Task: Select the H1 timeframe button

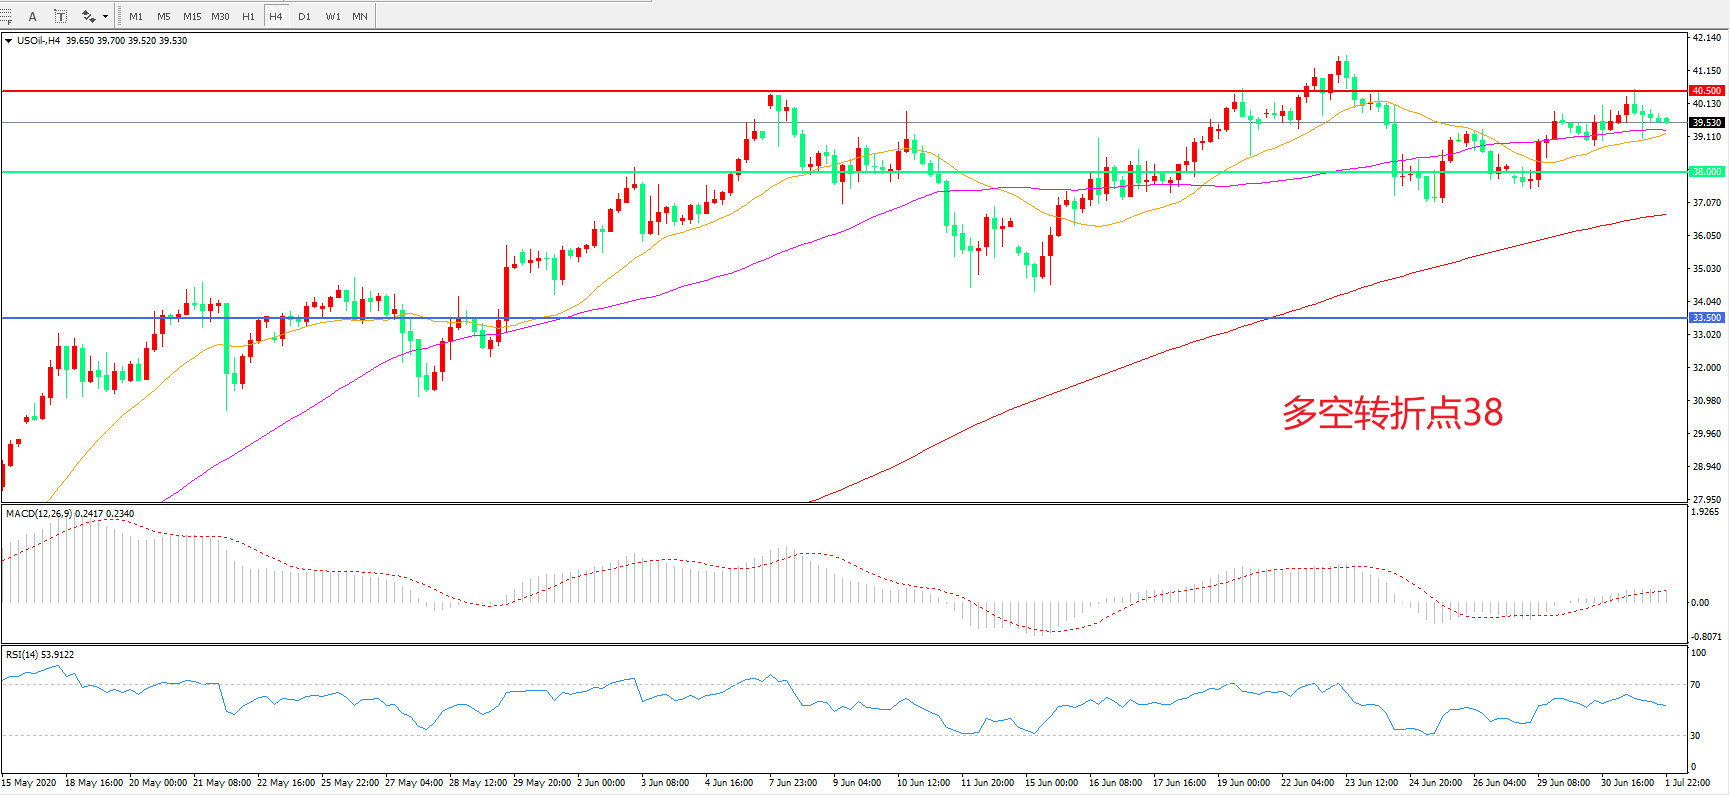Action: 248,16
